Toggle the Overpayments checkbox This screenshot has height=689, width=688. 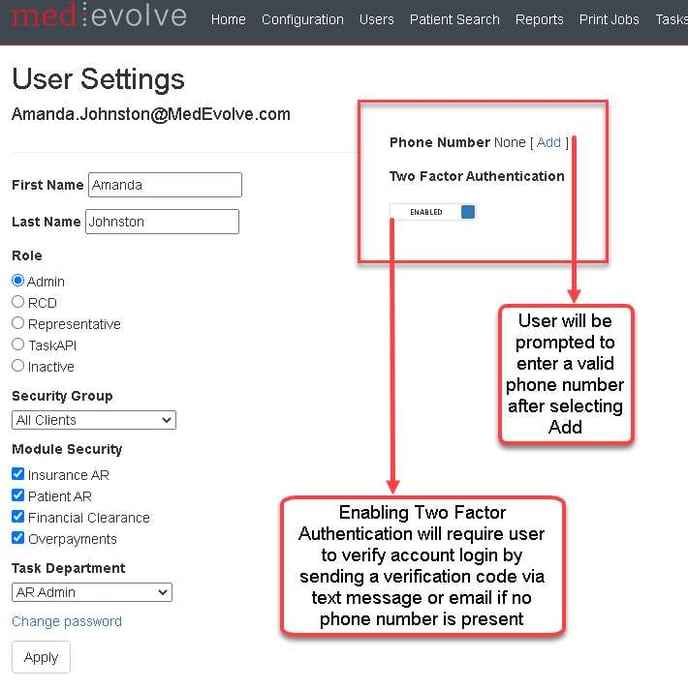coord(18,538)
